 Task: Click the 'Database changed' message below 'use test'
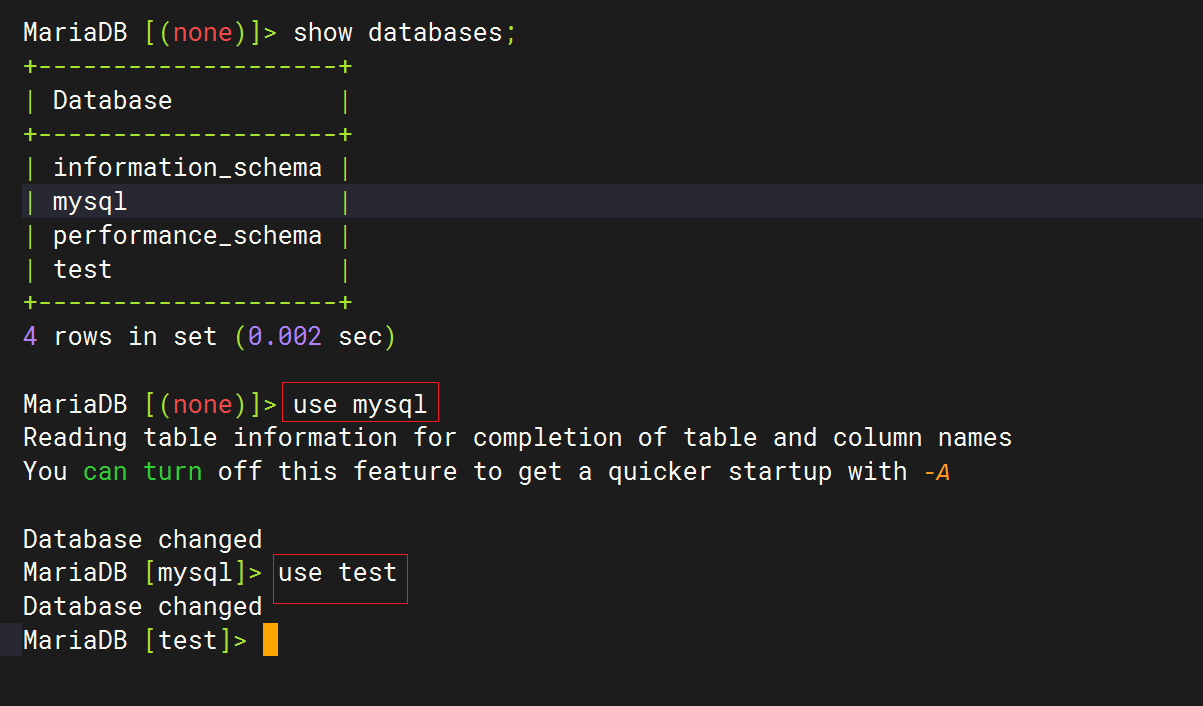[x=142, y=607]
